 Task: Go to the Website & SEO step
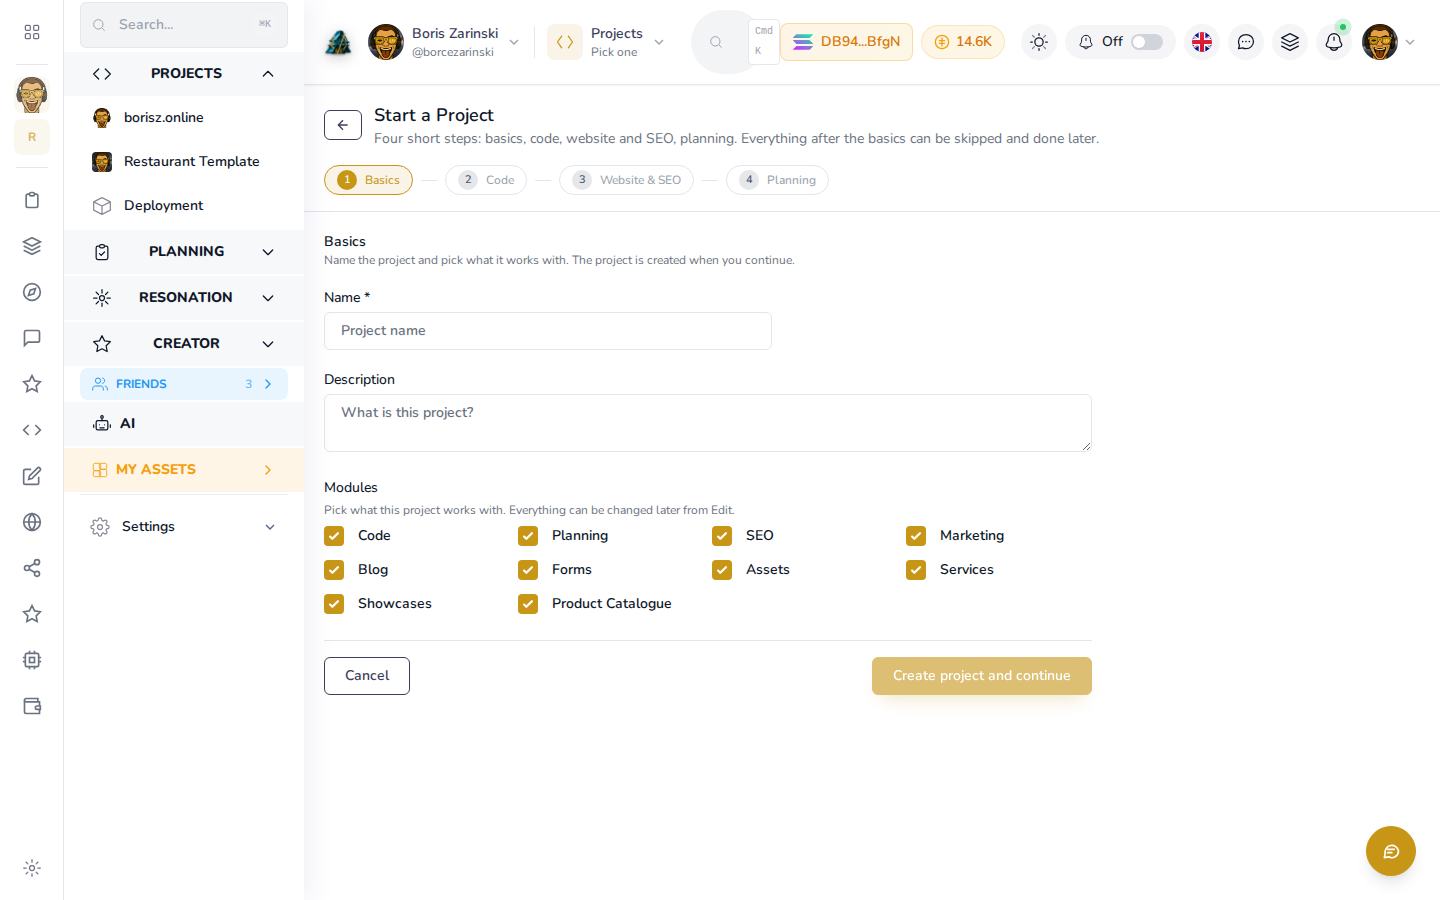(x=626, y=180)
